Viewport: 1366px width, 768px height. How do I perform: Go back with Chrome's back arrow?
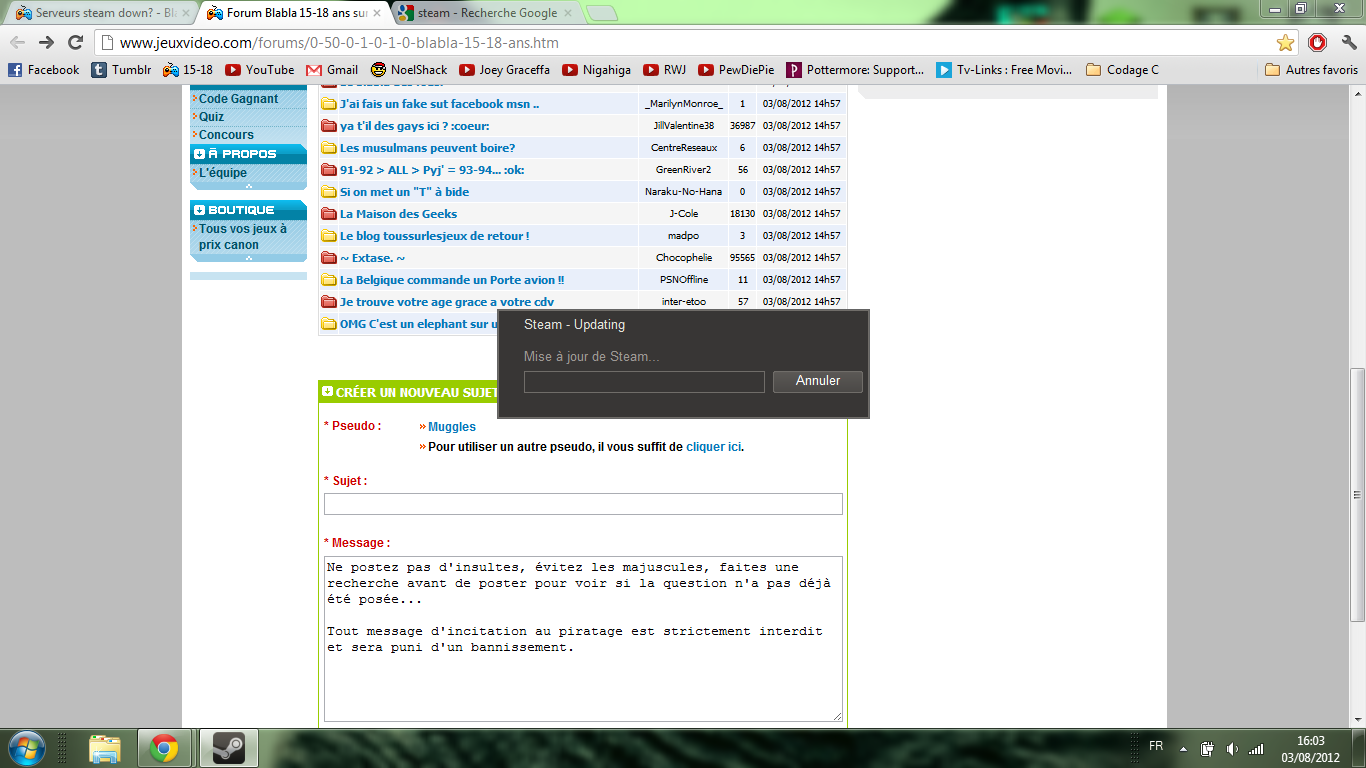pyautogui.click(x=17, y=42)
